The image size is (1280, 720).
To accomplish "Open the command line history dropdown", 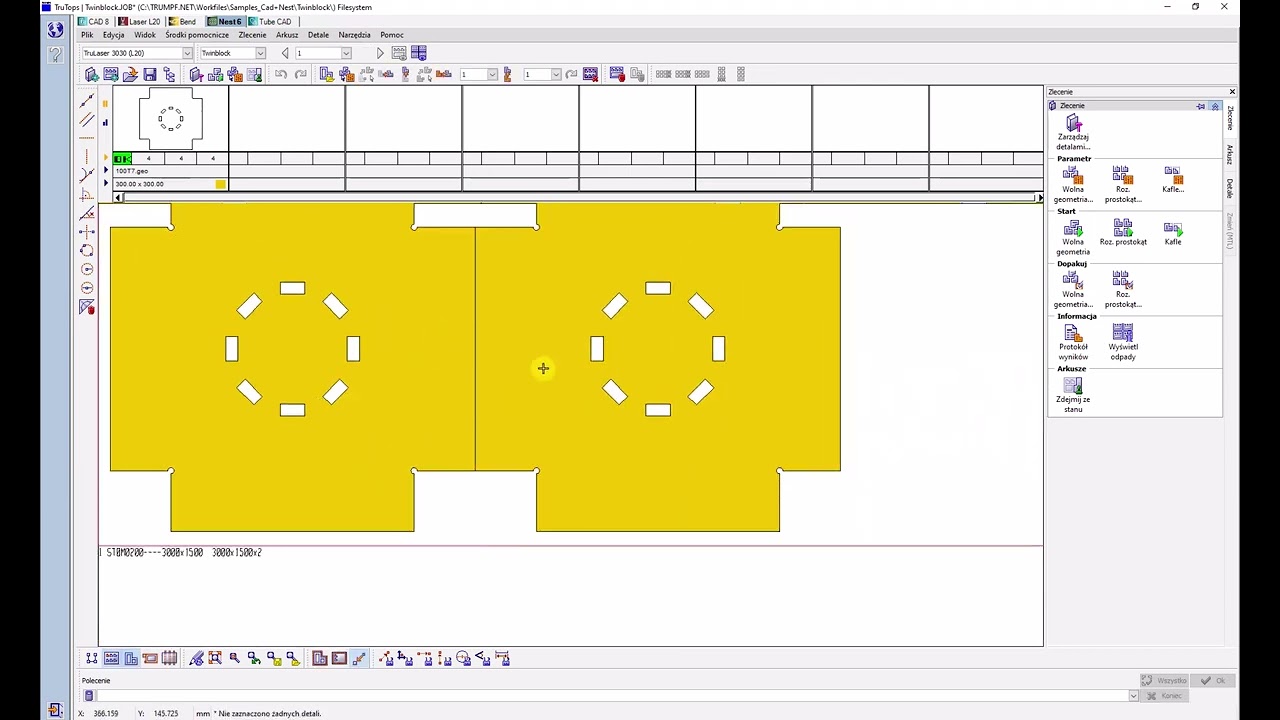I will pos(1133,696).
